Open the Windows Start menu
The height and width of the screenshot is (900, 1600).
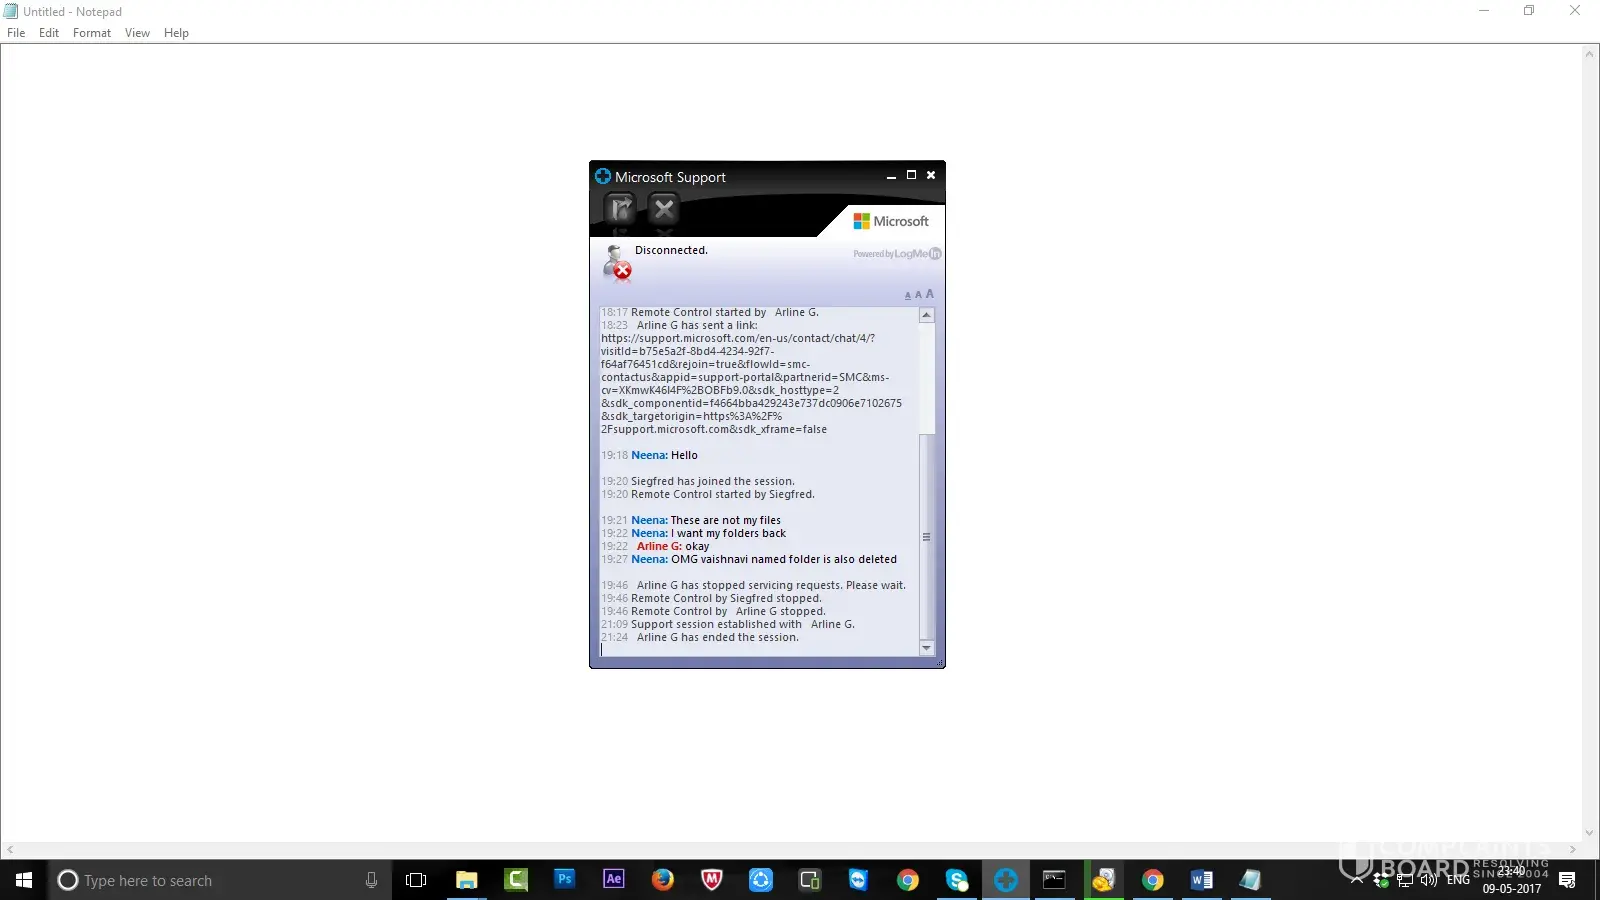coord(24,880)
